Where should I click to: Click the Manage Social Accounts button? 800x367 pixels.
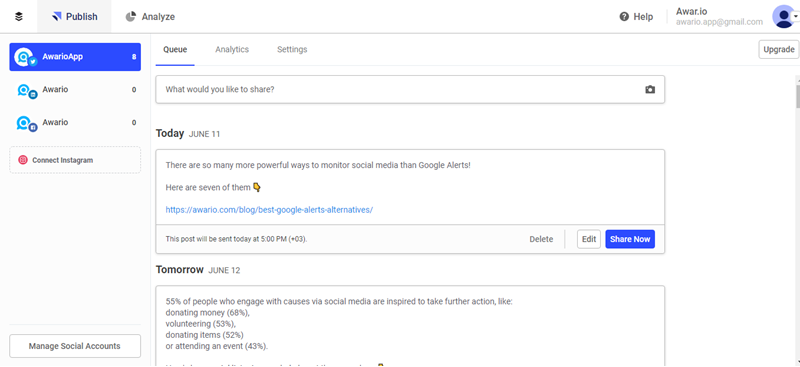[75, 346]
